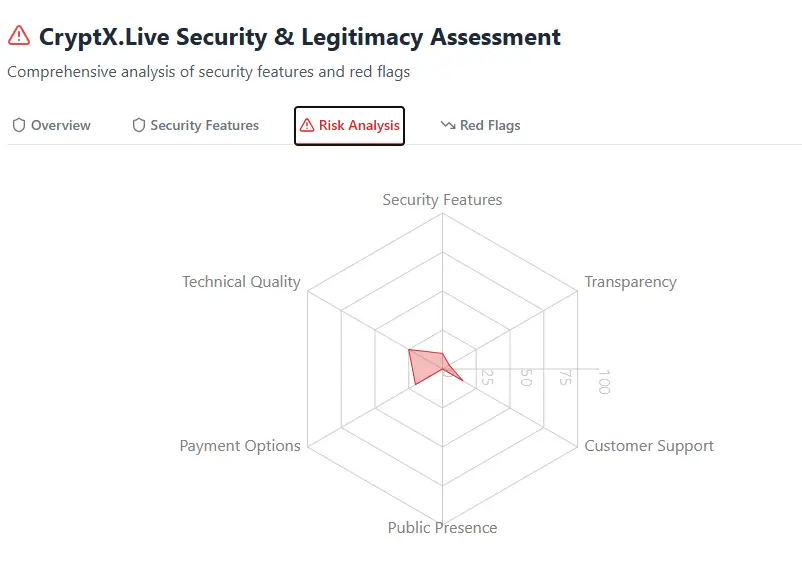Click the Customer Support chart axis label
Image resolution: width=802 pixels, height=568 pixels.
[x=649, y=446]
